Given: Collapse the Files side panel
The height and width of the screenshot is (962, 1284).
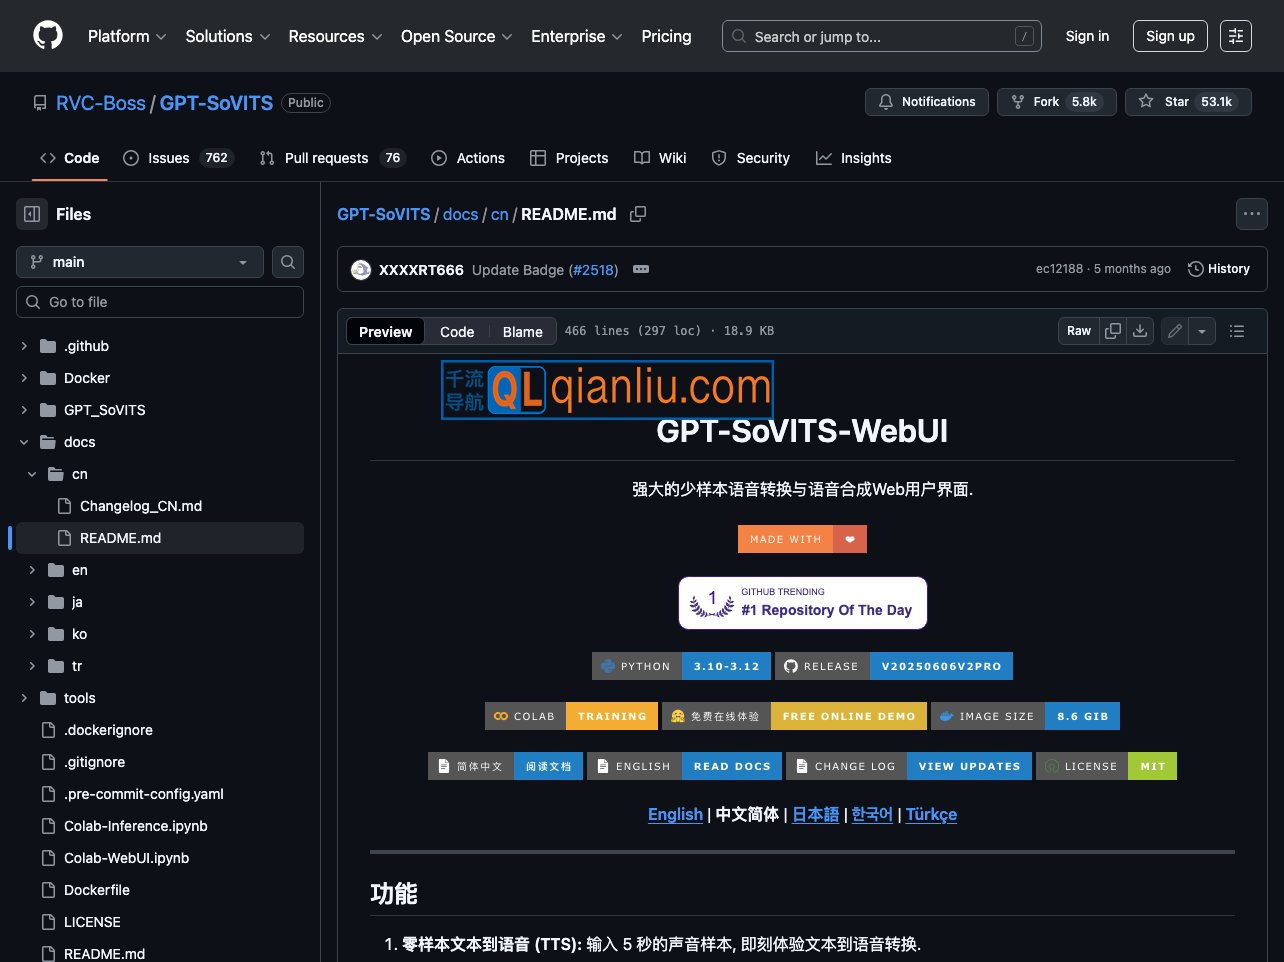Looking at the screenshot, I should coord(32,214).
